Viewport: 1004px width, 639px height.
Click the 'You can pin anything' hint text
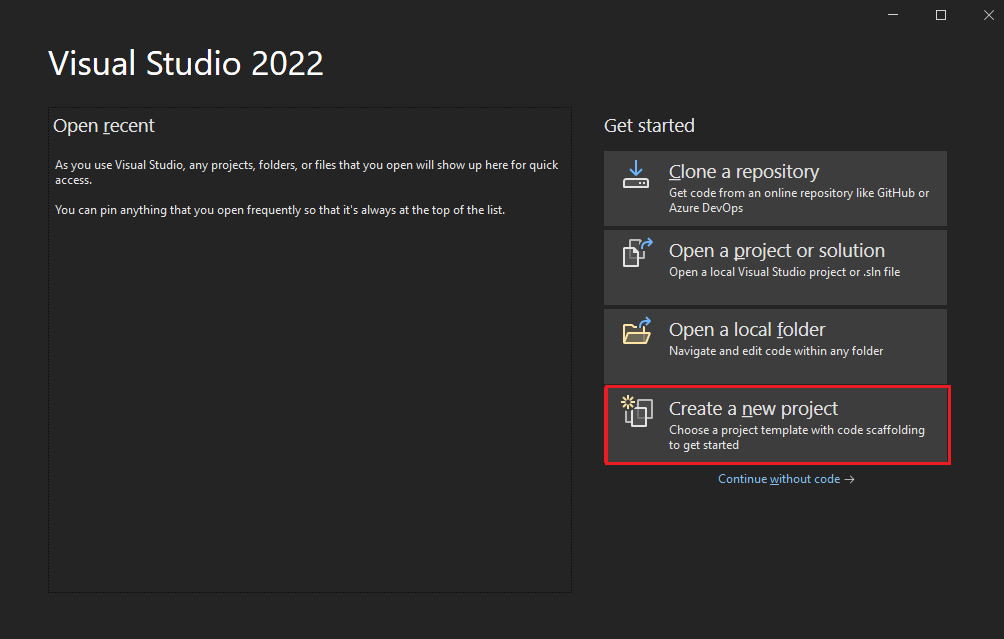click(x=280, y=210)
